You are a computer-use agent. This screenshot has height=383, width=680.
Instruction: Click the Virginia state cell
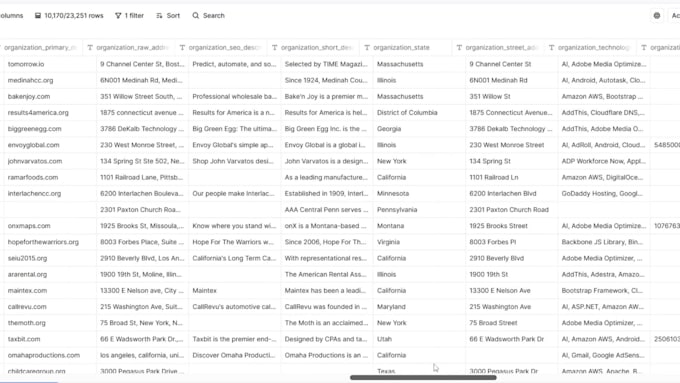(x=419, y=242)
